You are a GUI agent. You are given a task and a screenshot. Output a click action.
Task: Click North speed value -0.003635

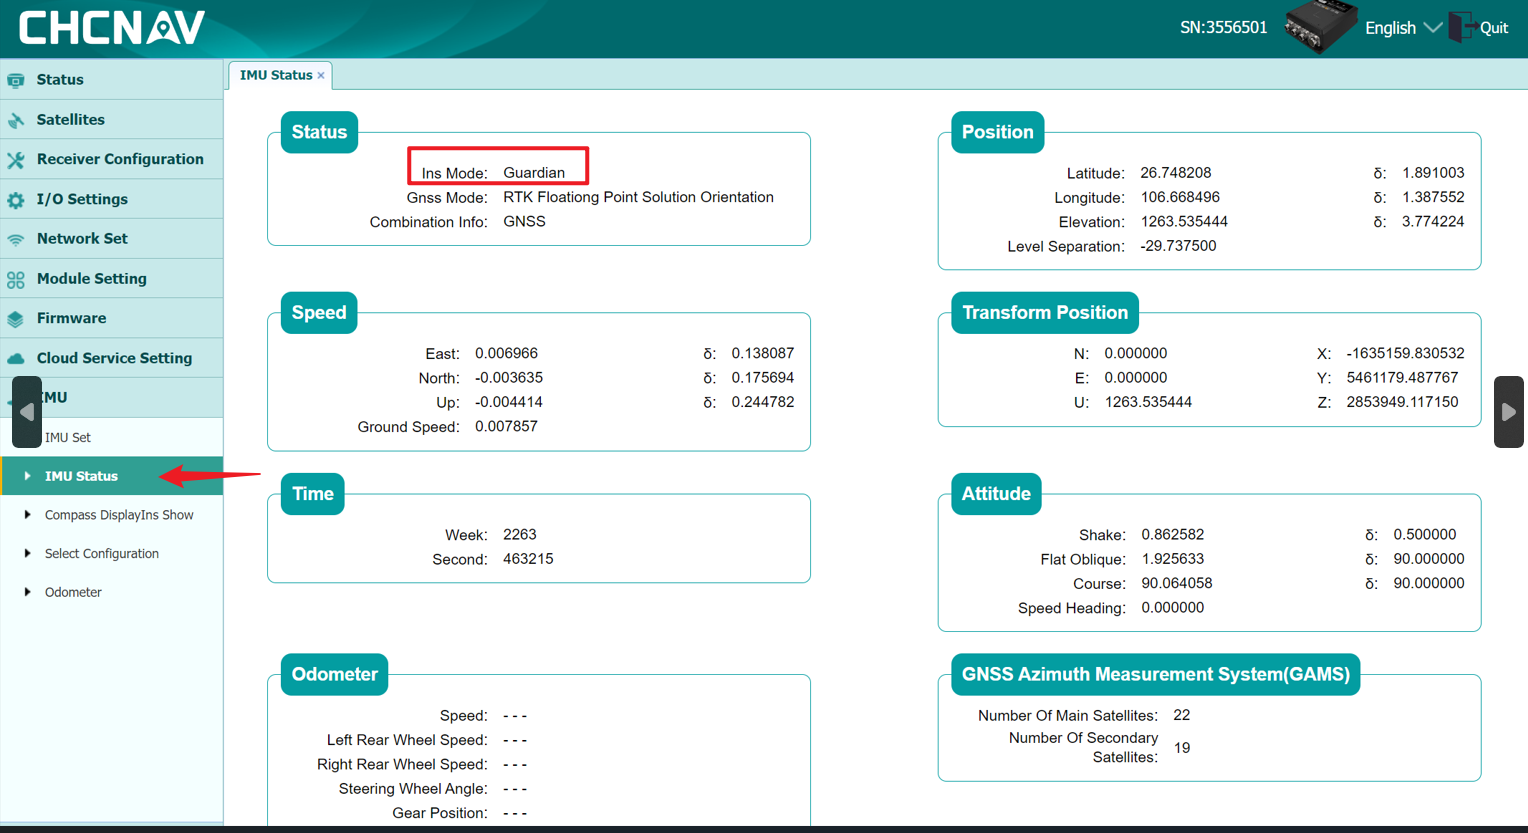click(509, 377)
